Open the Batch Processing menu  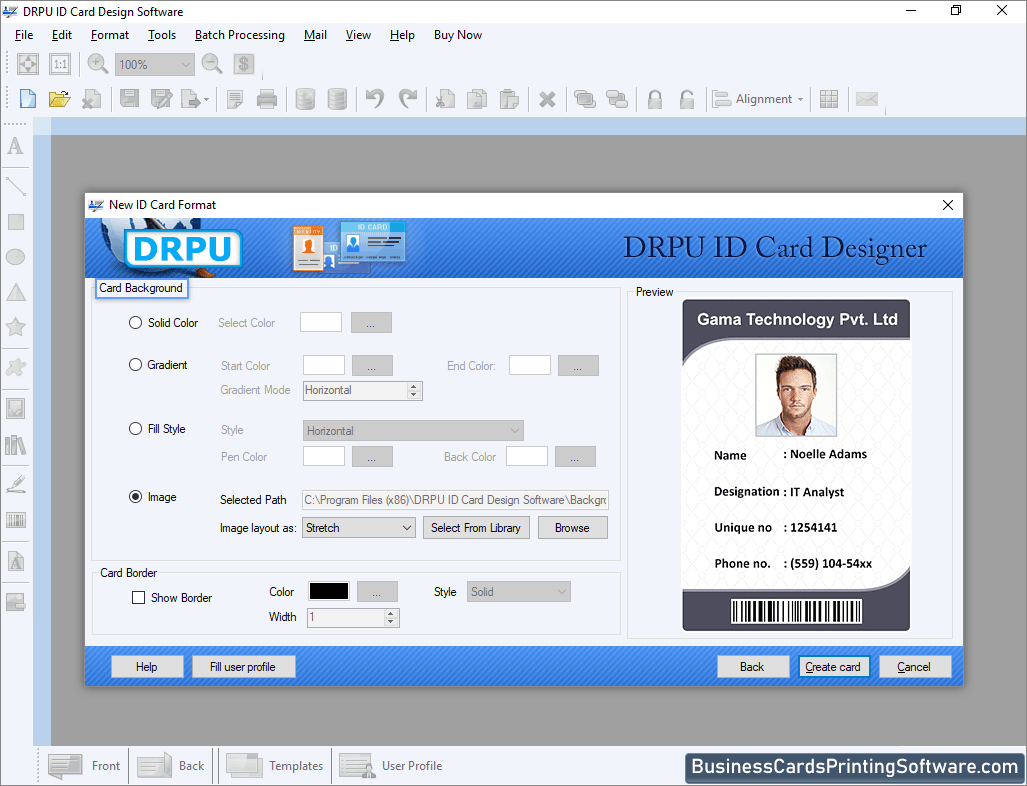[239, 34]
